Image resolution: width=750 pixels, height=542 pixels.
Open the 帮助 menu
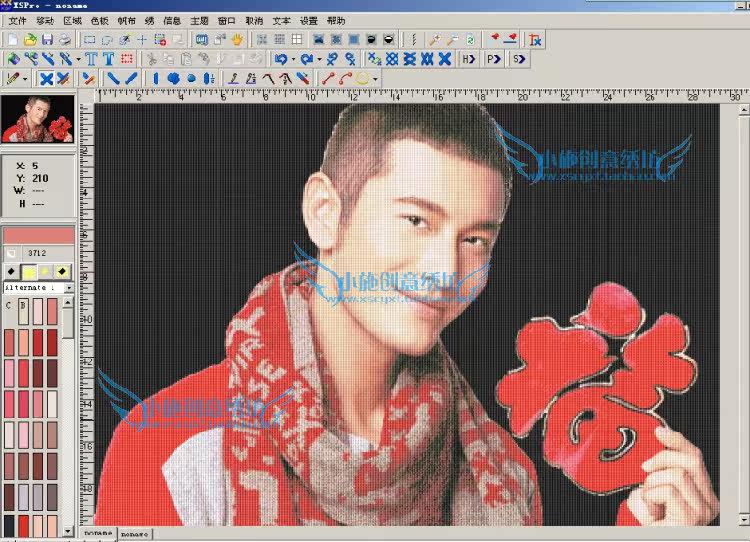click(336, 20)
